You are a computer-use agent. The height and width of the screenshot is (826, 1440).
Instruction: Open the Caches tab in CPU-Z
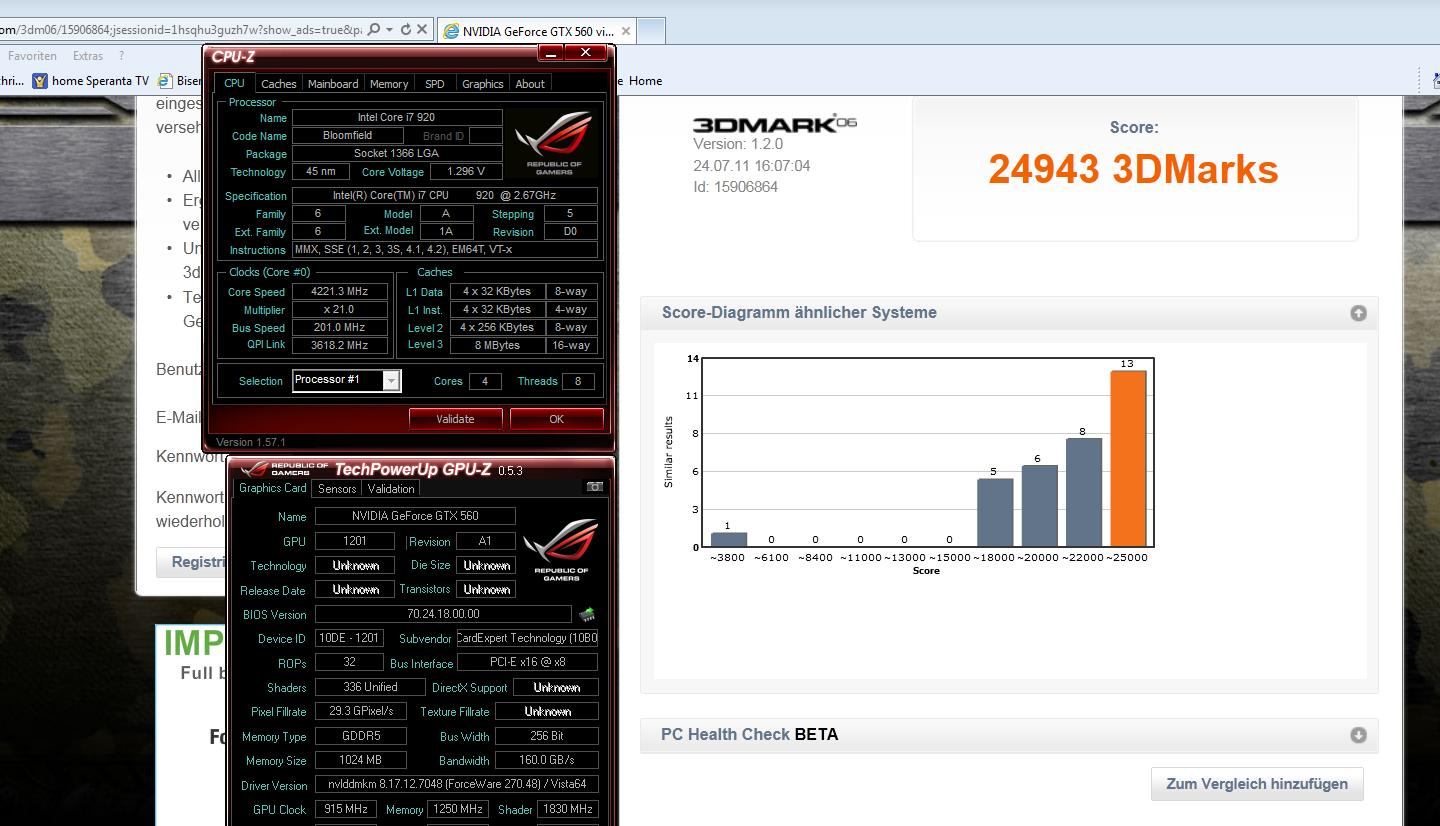(278, 84)
